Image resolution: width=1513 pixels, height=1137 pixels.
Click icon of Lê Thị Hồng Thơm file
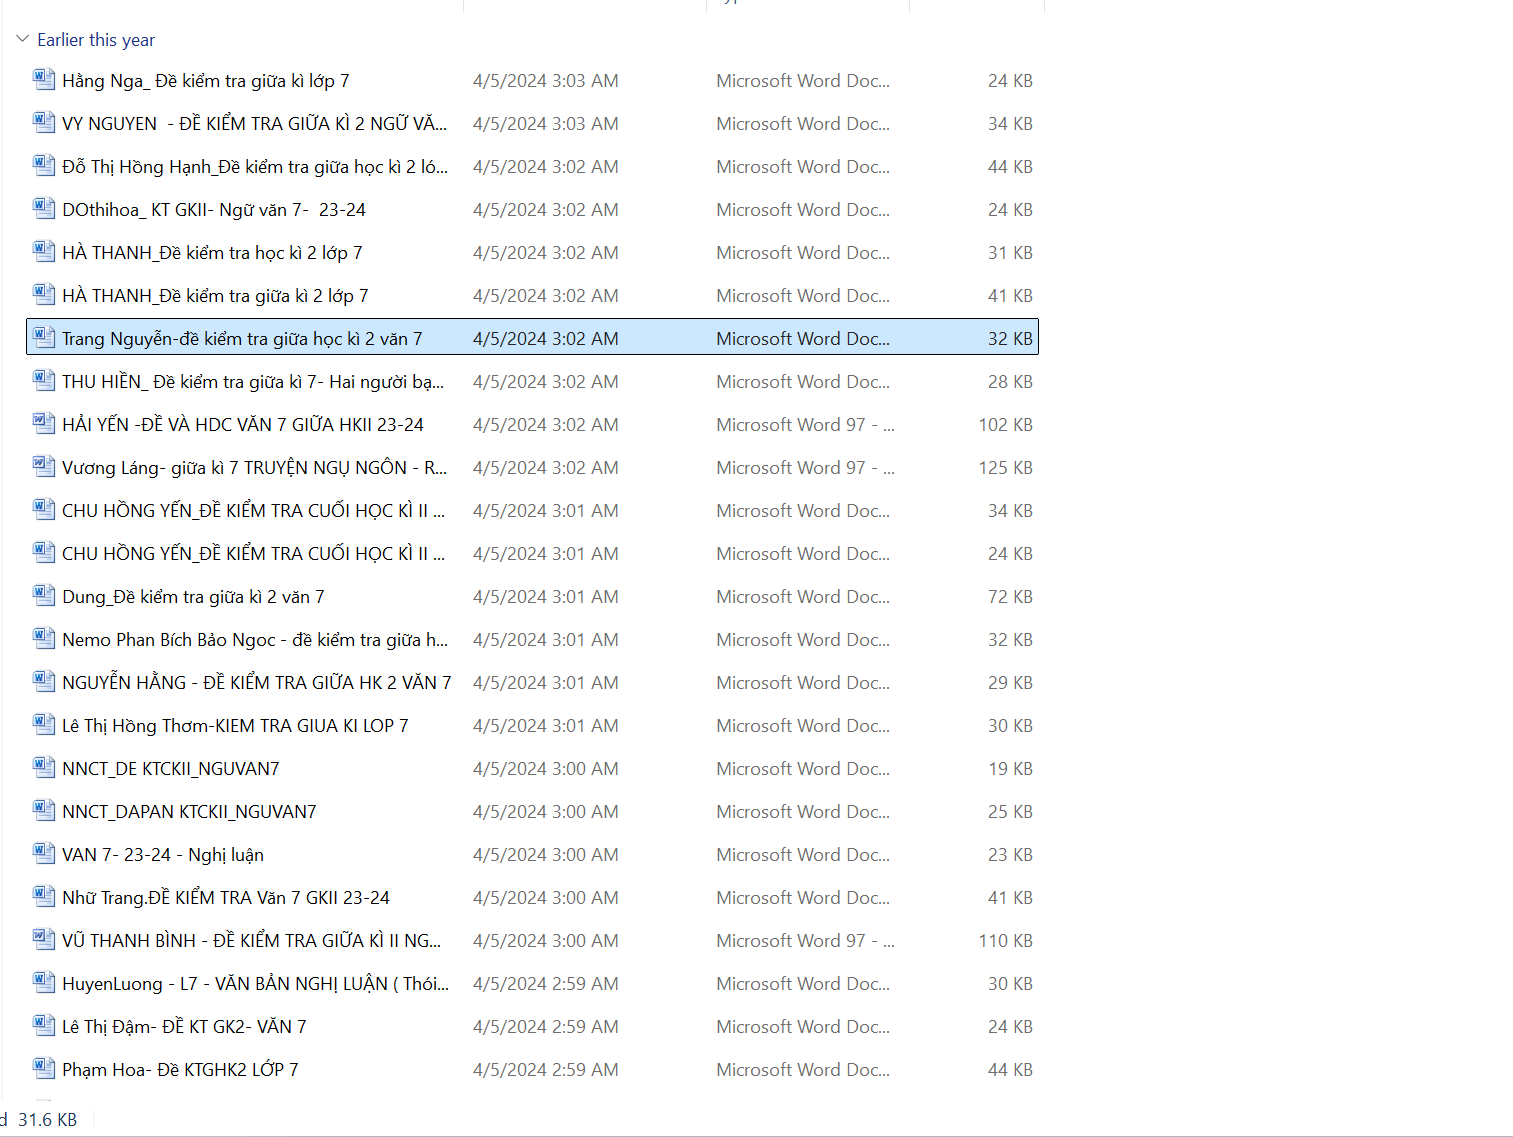[x=44, y=725]
